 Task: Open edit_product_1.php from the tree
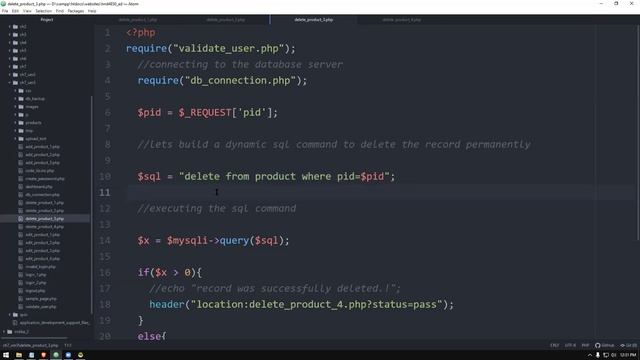42,235
